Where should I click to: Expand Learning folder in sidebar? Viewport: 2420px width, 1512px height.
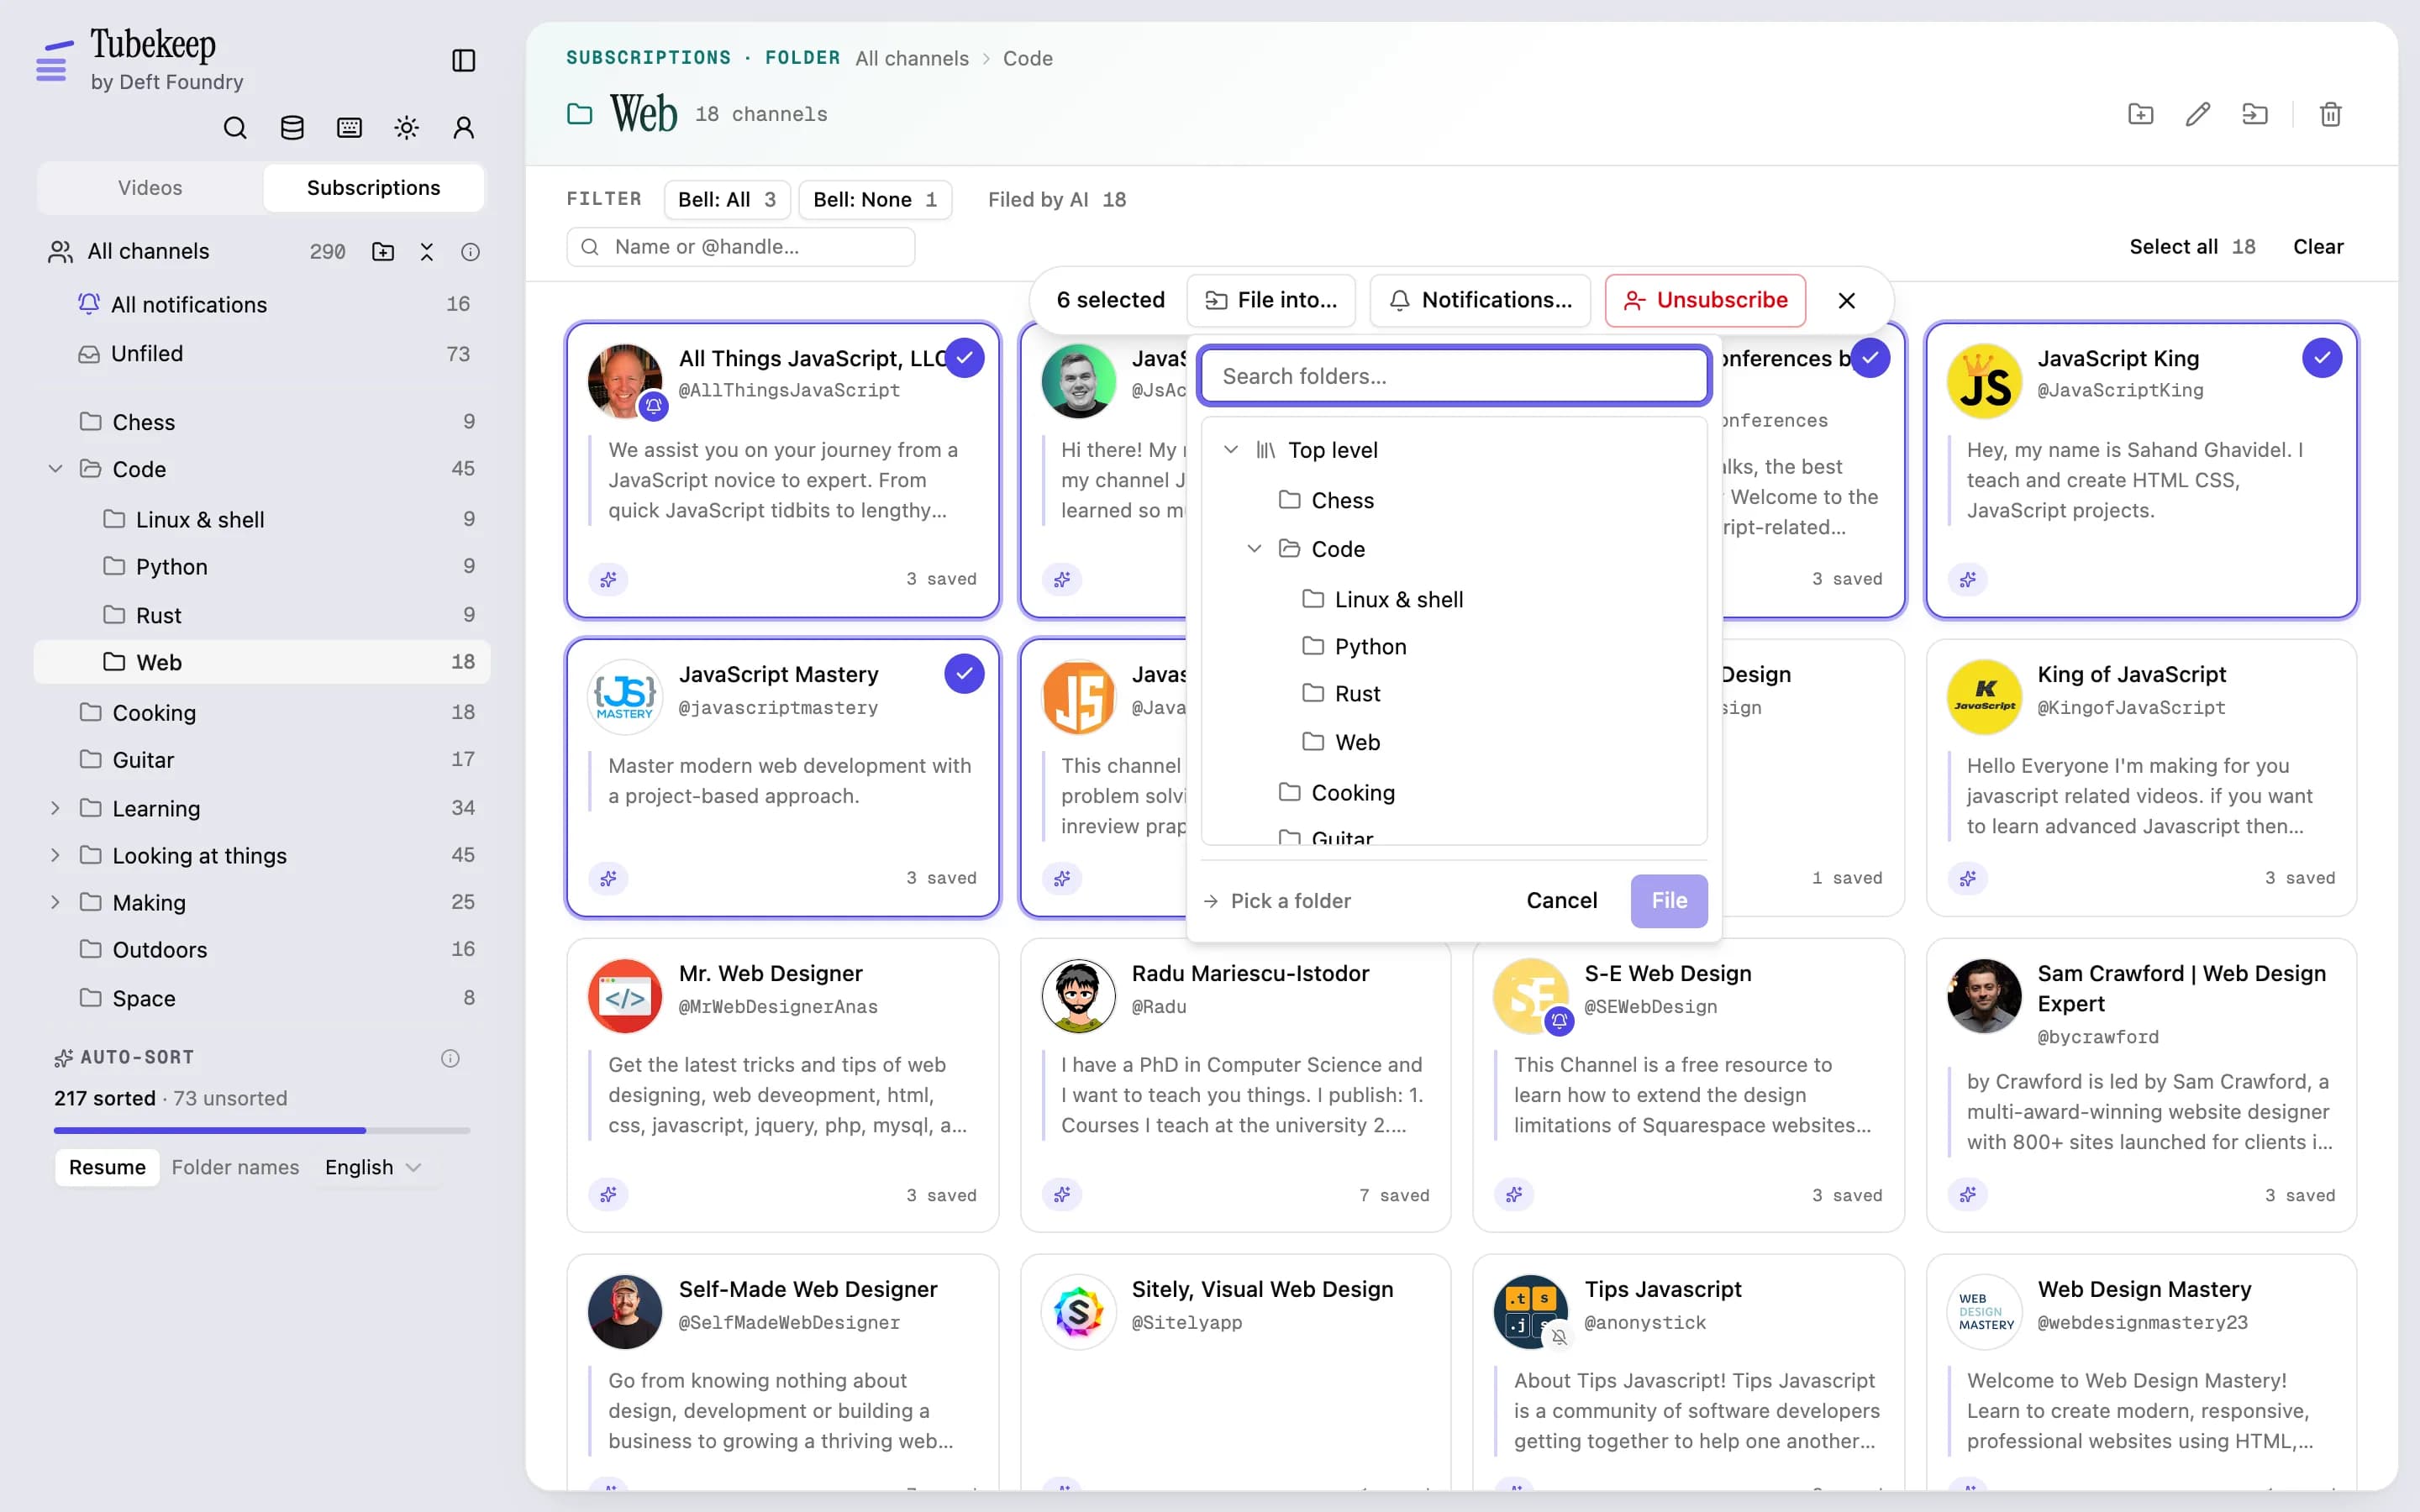point(56,808)
